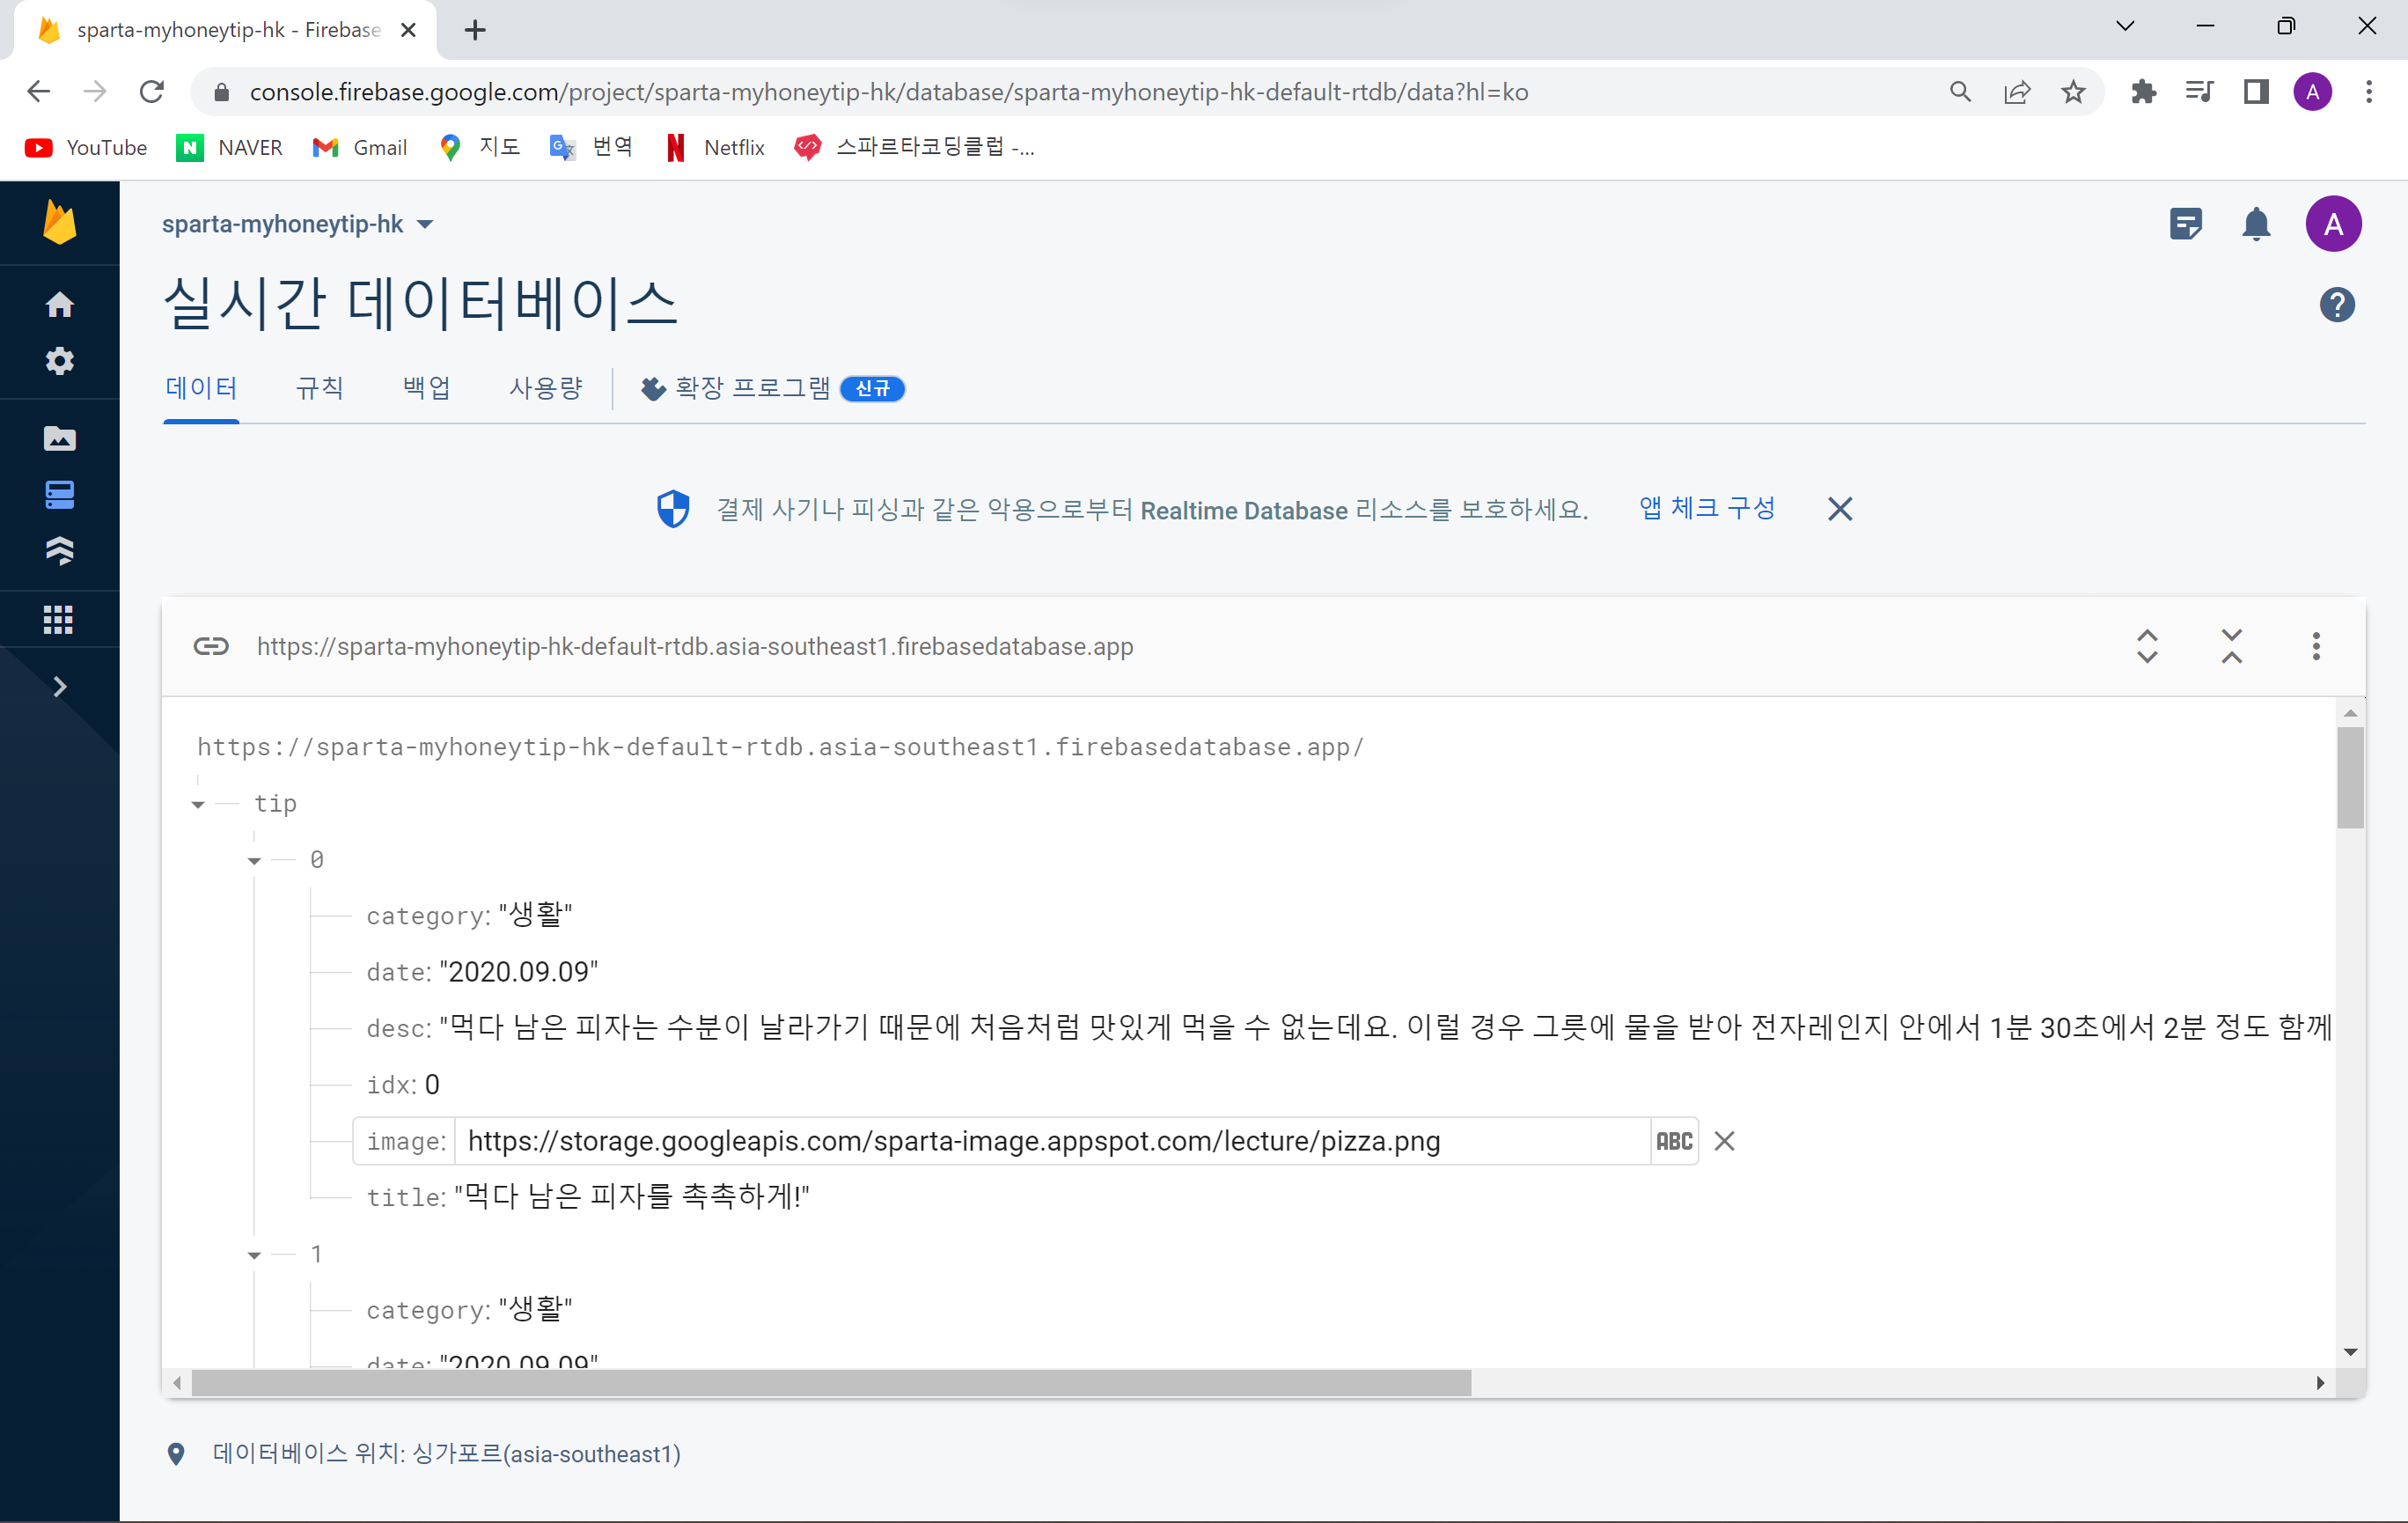Select idx value 0

point(432,1084)
